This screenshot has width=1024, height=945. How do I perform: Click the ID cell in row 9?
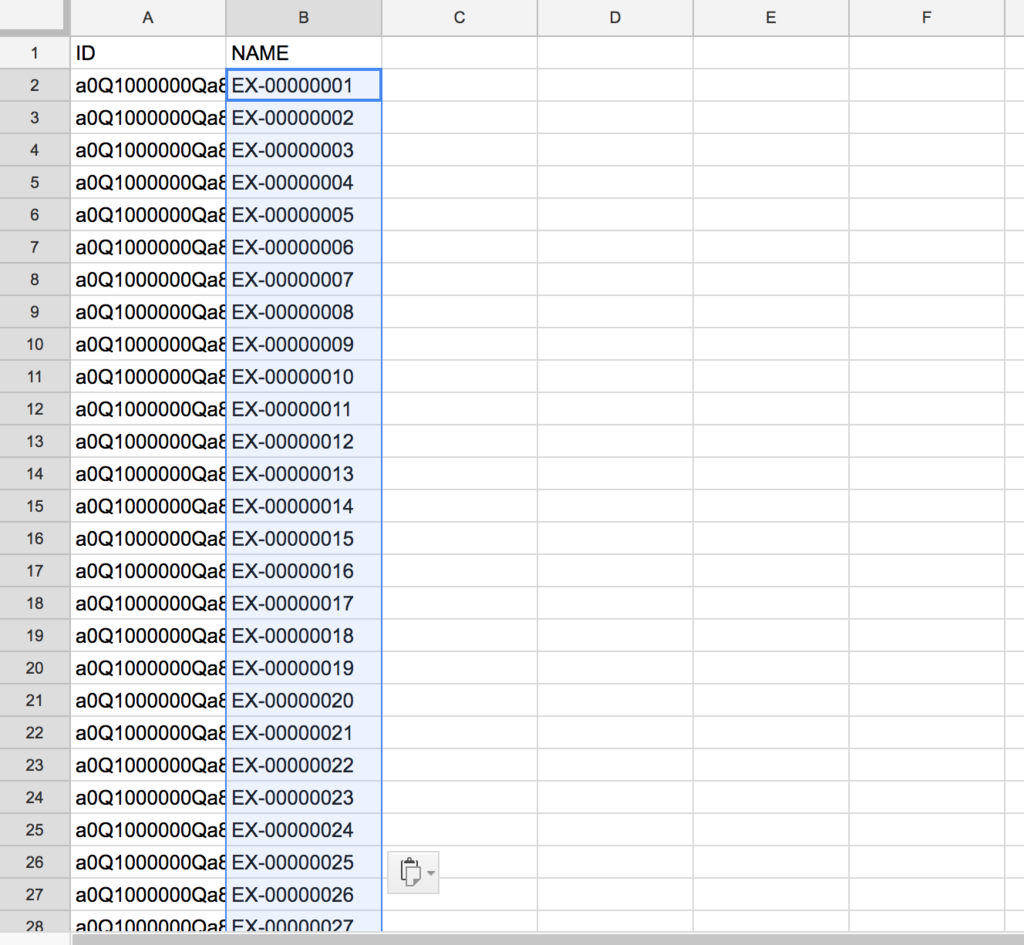coord(148,312)
